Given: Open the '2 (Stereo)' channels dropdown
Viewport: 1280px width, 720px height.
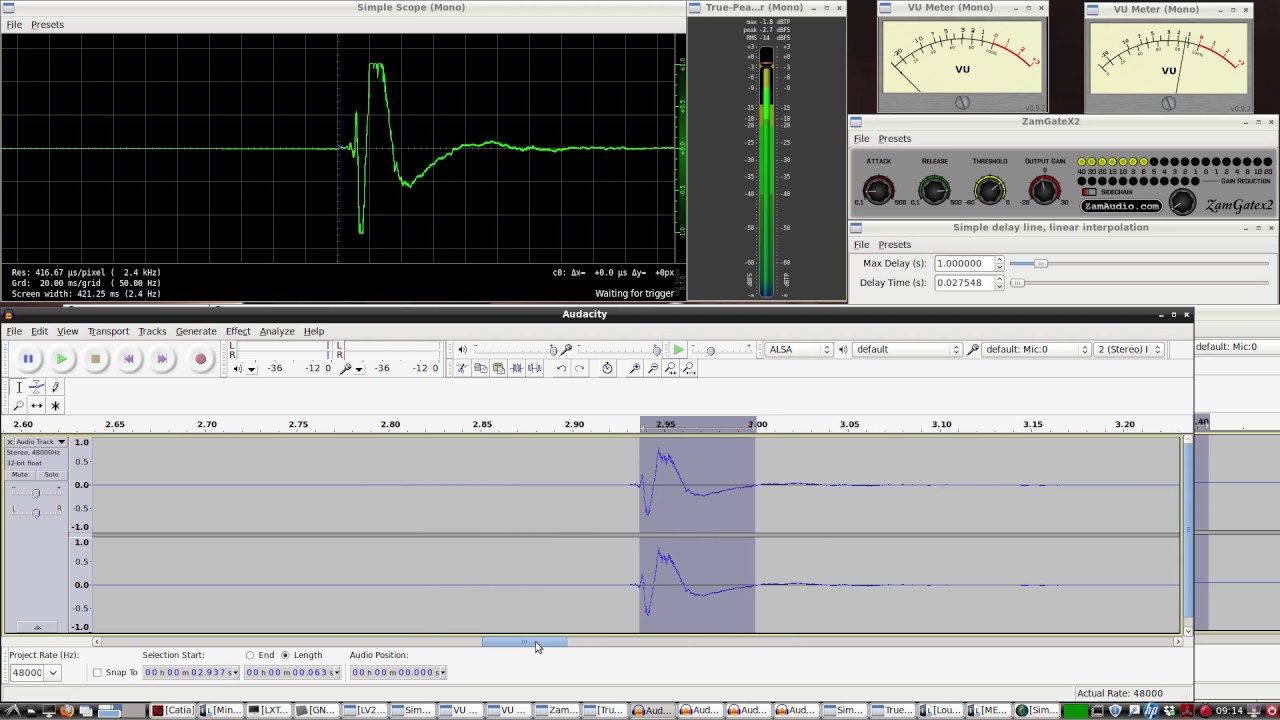Looking at the screenshot, I should click(1130, 349).
